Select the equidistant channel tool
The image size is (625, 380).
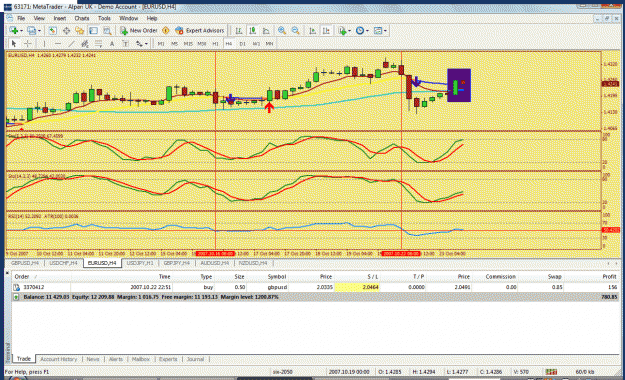(85, 43)
